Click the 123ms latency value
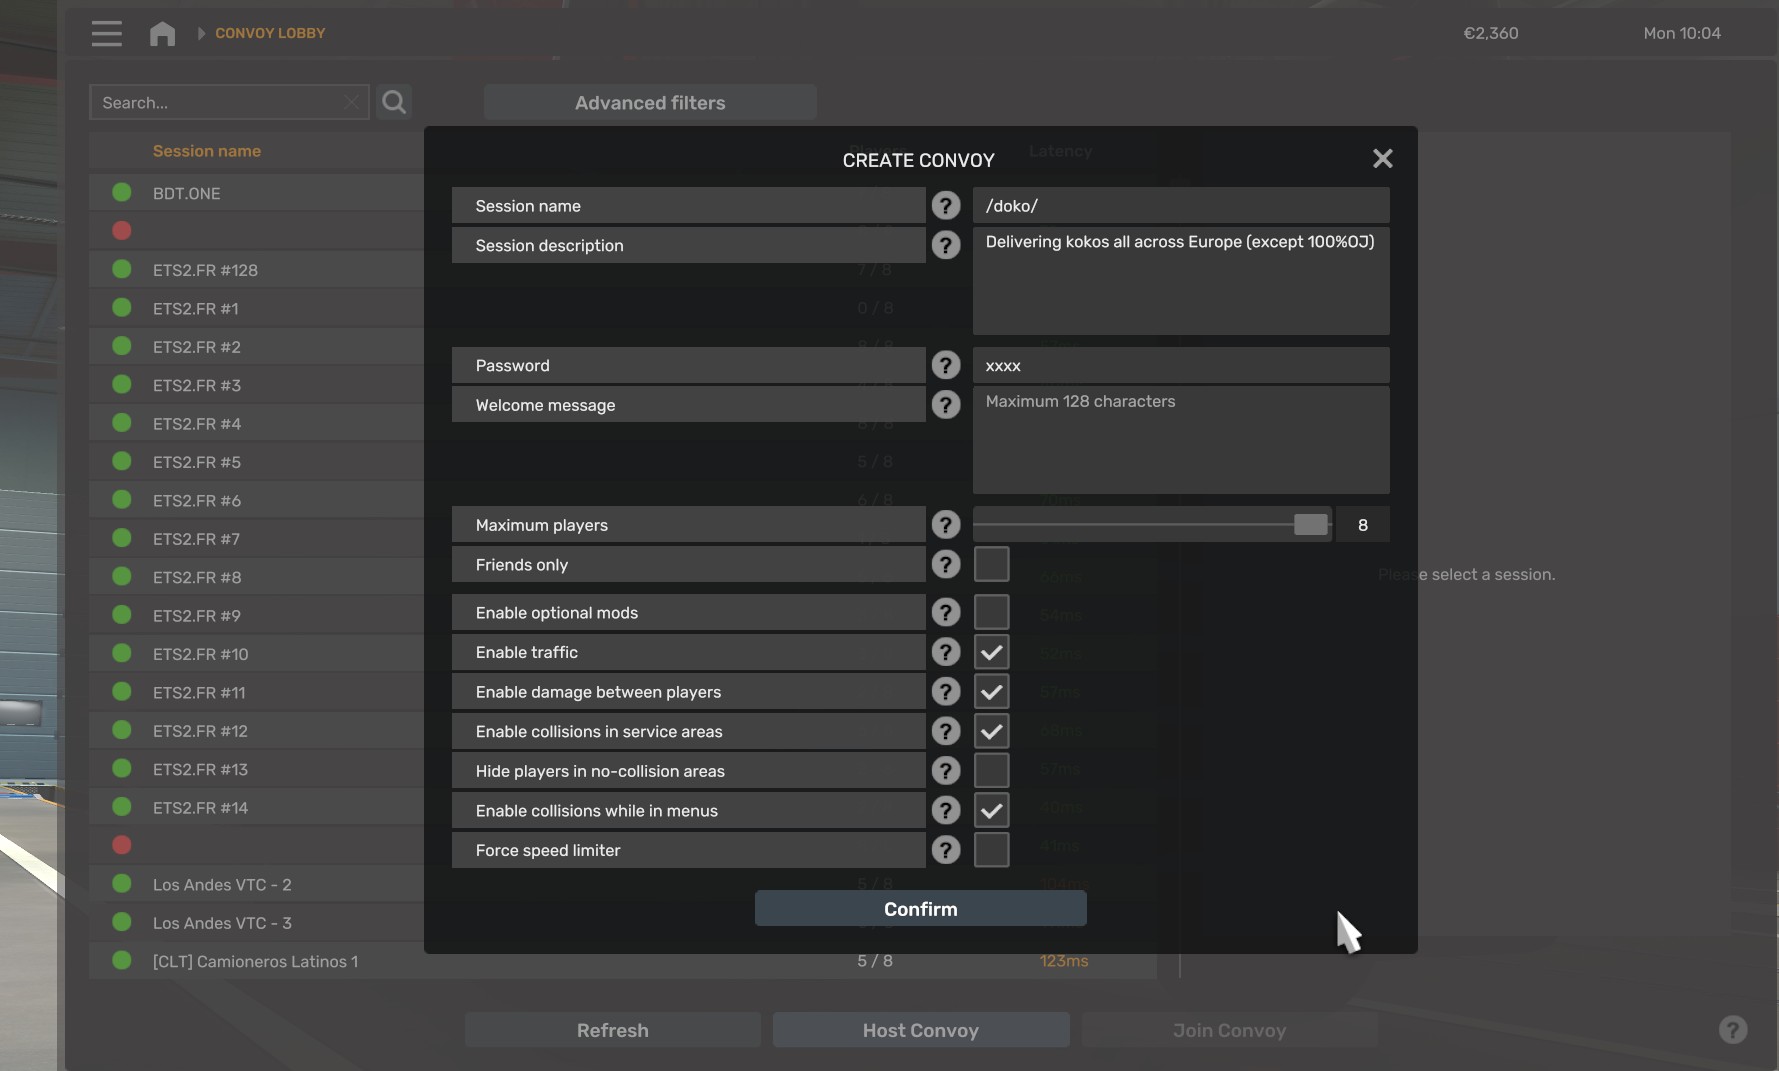The width and height of the screenshot is (1779, 1071). pyautogui.click(x=1064, y=961)
